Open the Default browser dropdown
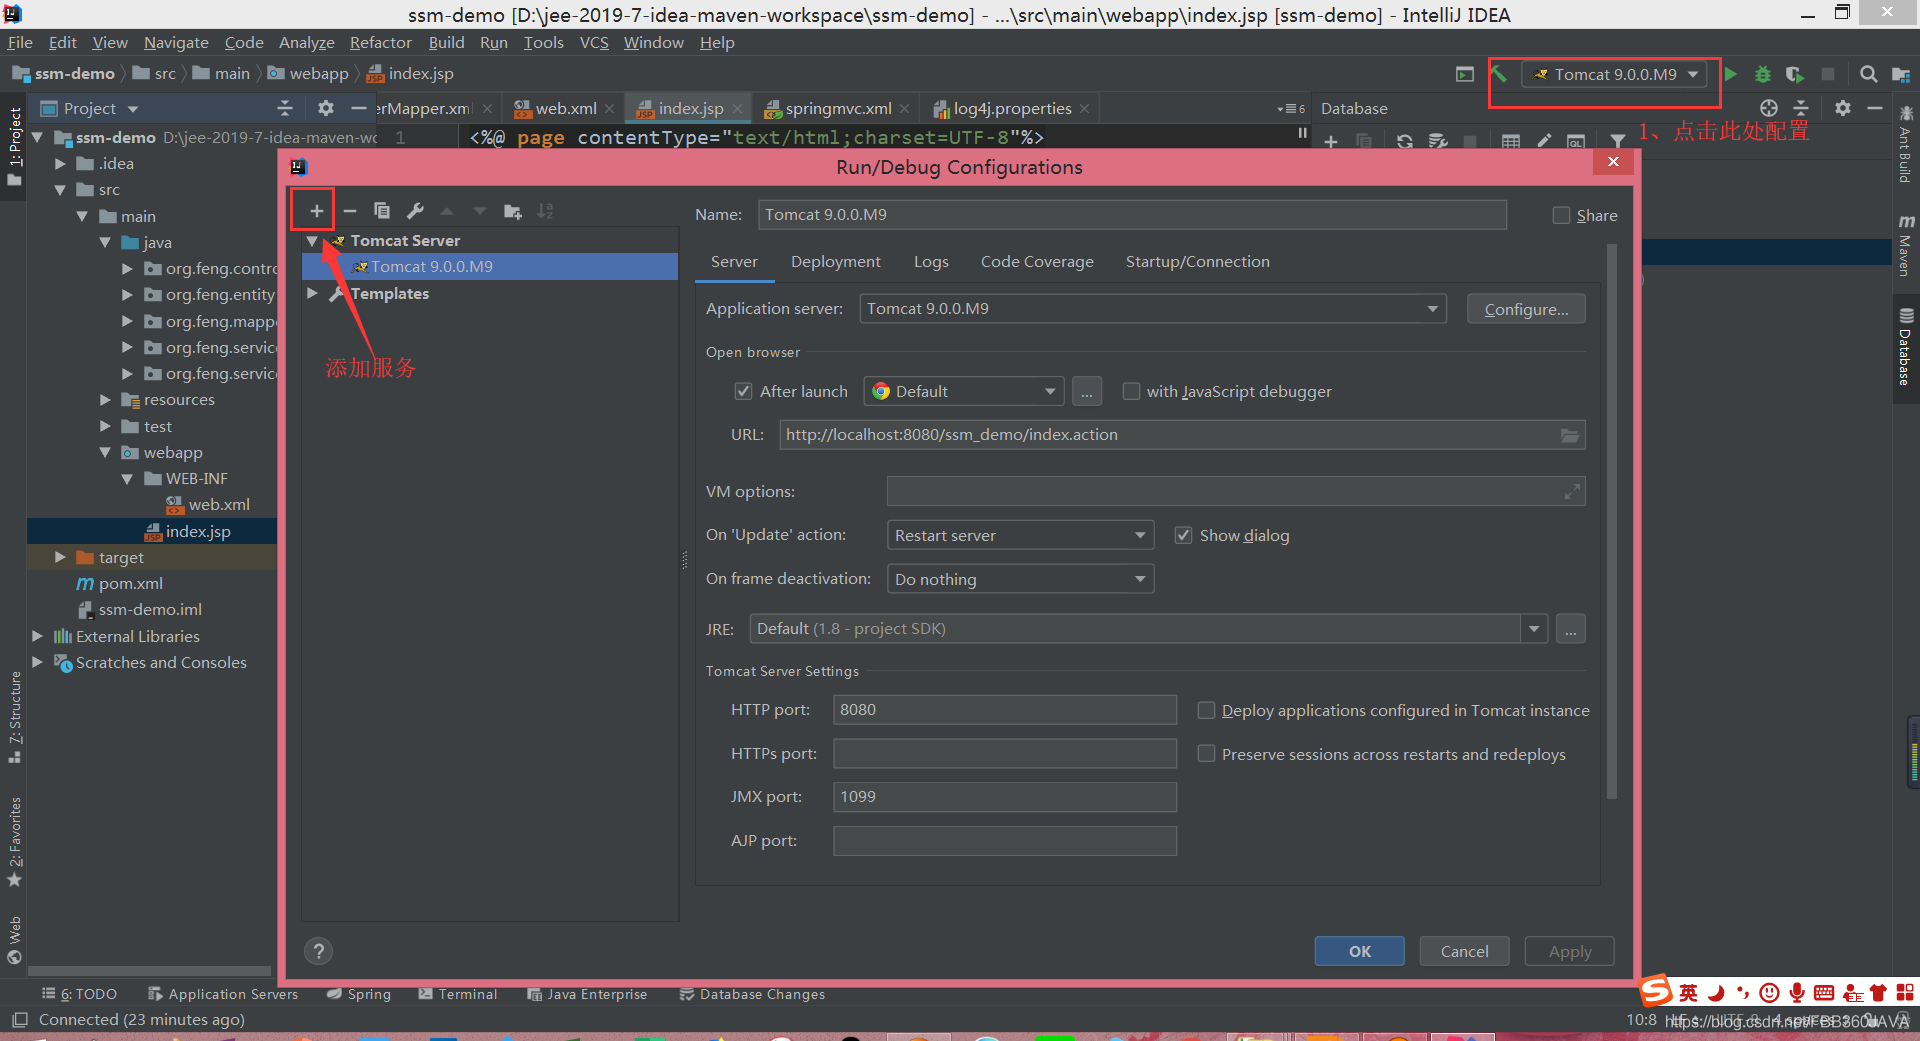This screenshot has width=1920, height=1041. click(963, 391)
